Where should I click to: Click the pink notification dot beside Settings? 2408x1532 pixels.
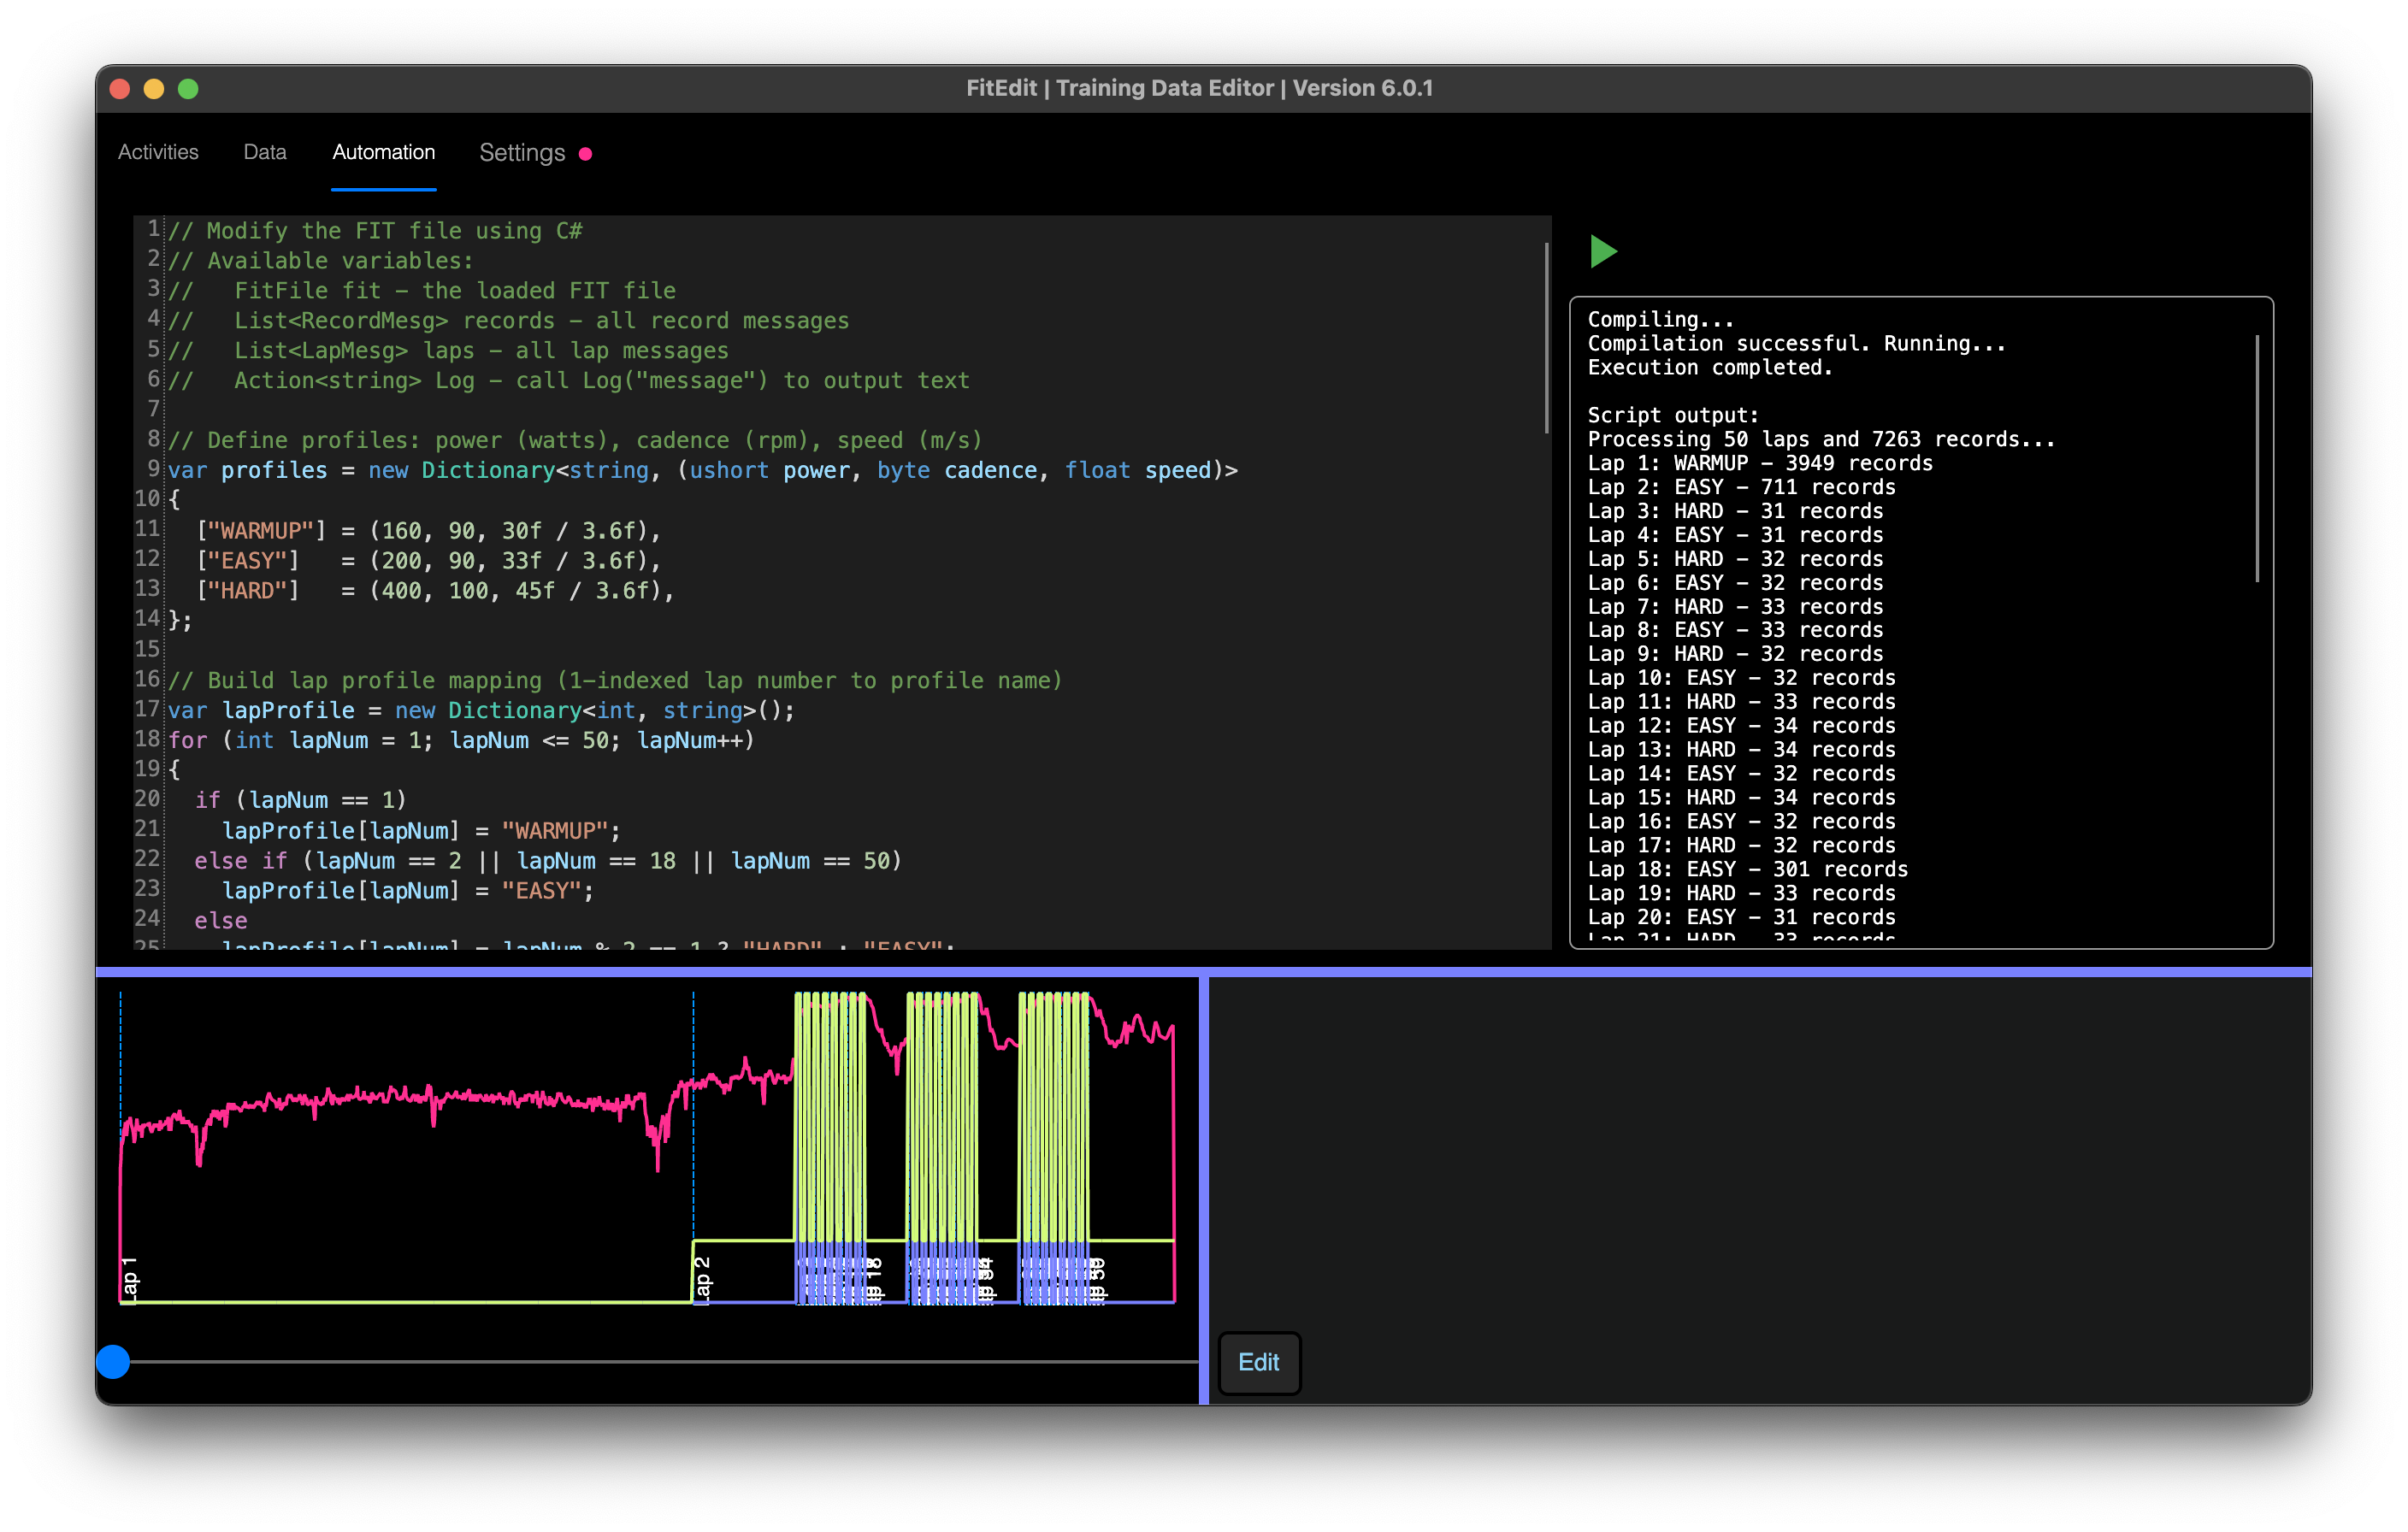(586, 154)
